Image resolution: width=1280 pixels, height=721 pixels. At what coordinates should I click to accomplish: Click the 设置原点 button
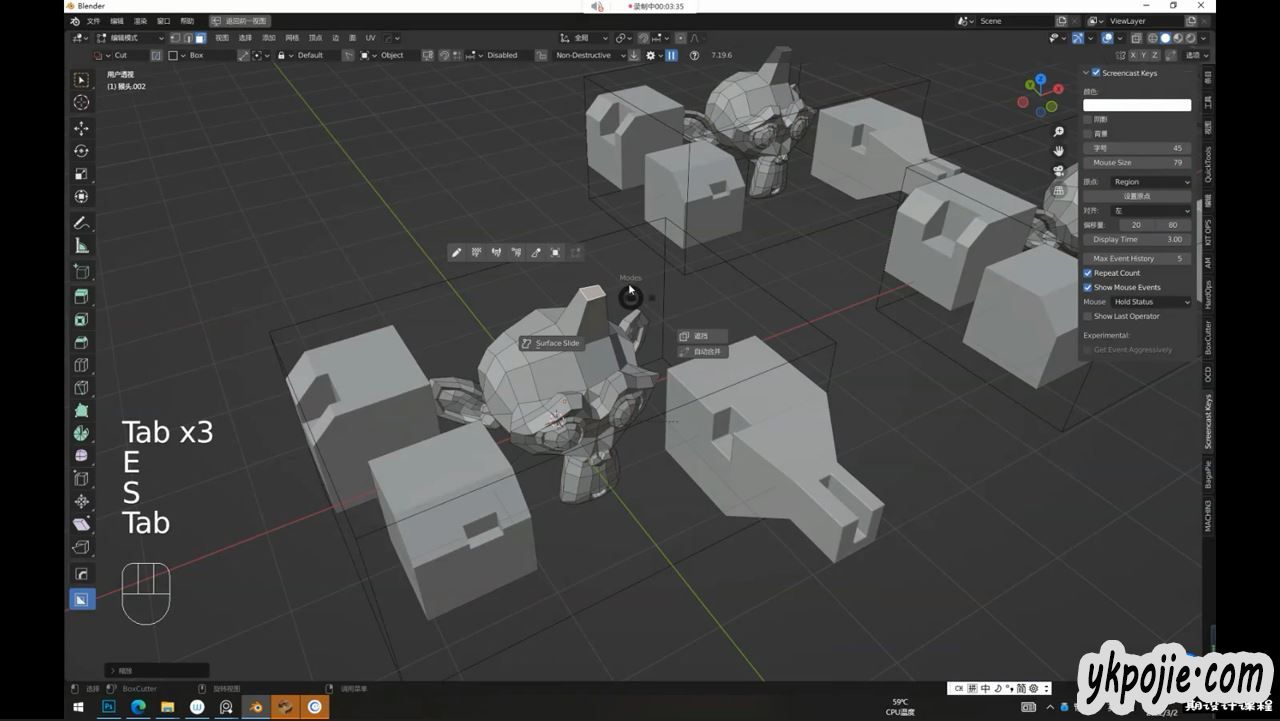coord(1137,196)
